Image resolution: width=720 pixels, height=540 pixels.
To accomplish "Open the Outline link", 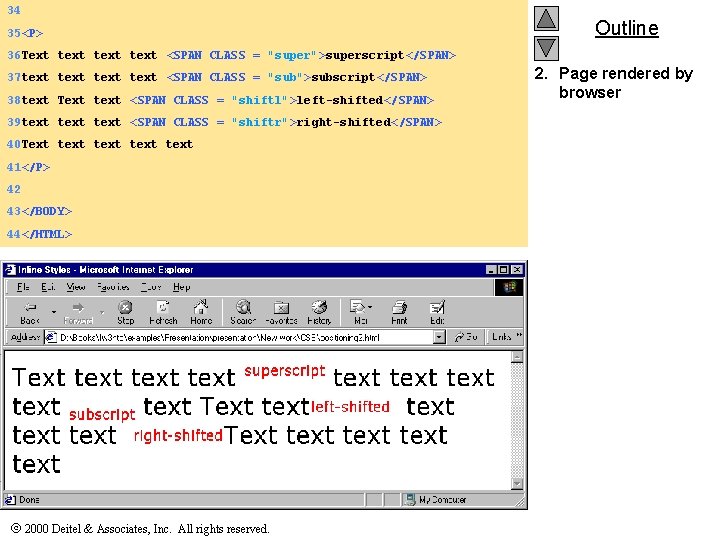I will click(627, 28).
